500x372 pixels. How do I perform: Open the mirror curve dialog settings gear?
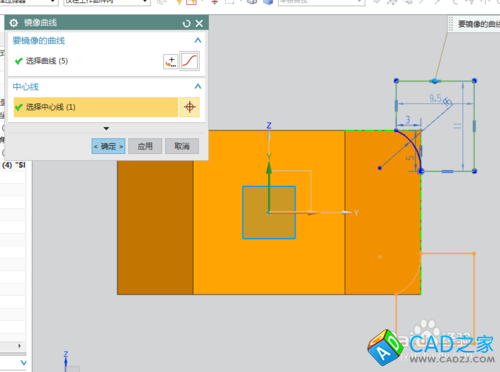[14, 23]
